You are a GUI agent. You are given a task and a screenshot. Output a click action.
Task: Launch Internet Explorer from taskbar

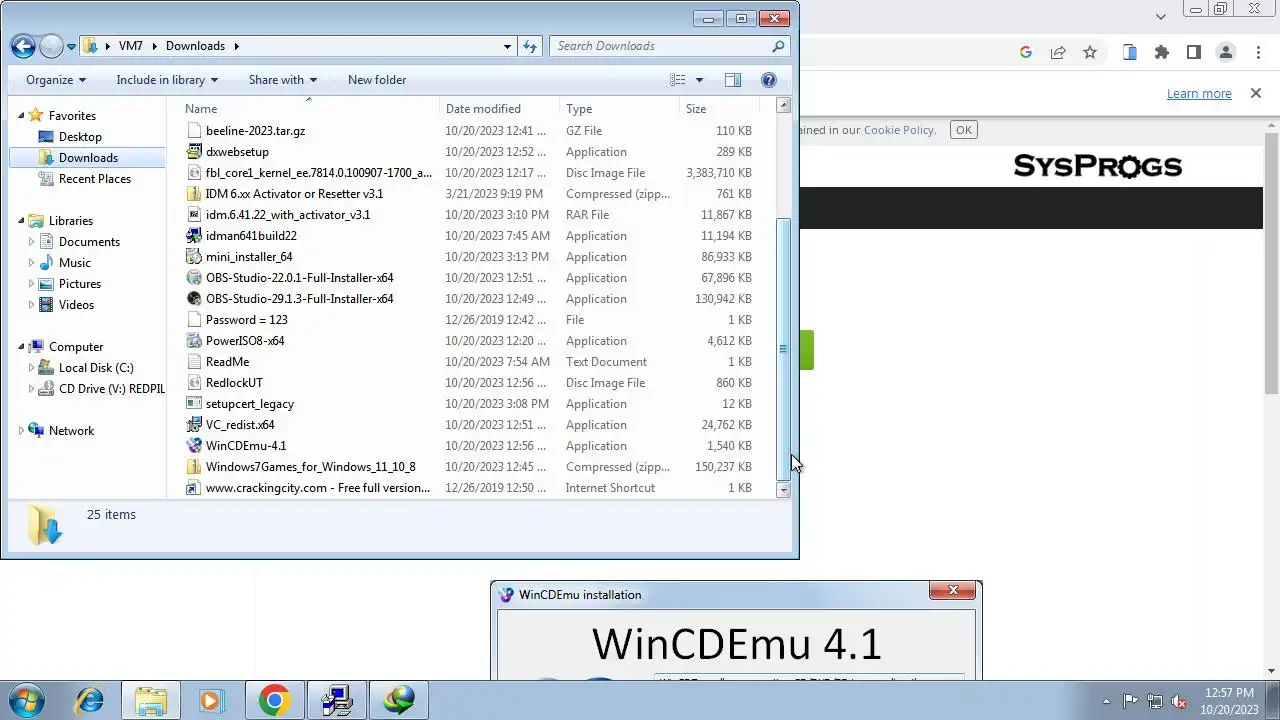coord(89,700)
